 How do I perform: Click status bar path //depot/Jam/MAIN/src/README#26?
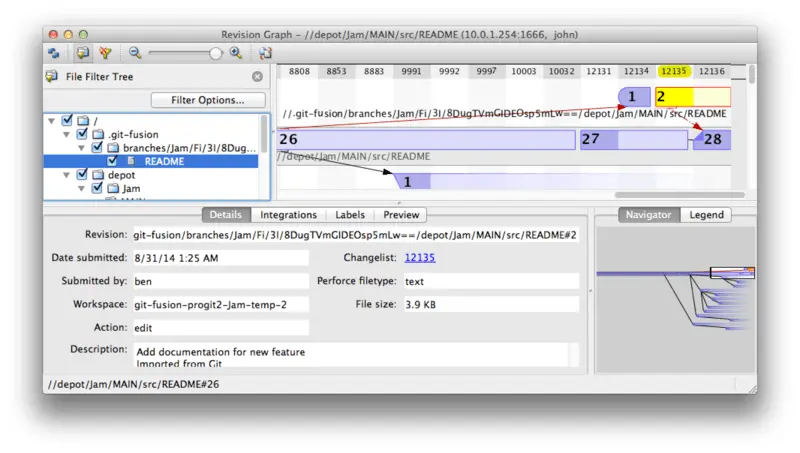tap(133, 384)
